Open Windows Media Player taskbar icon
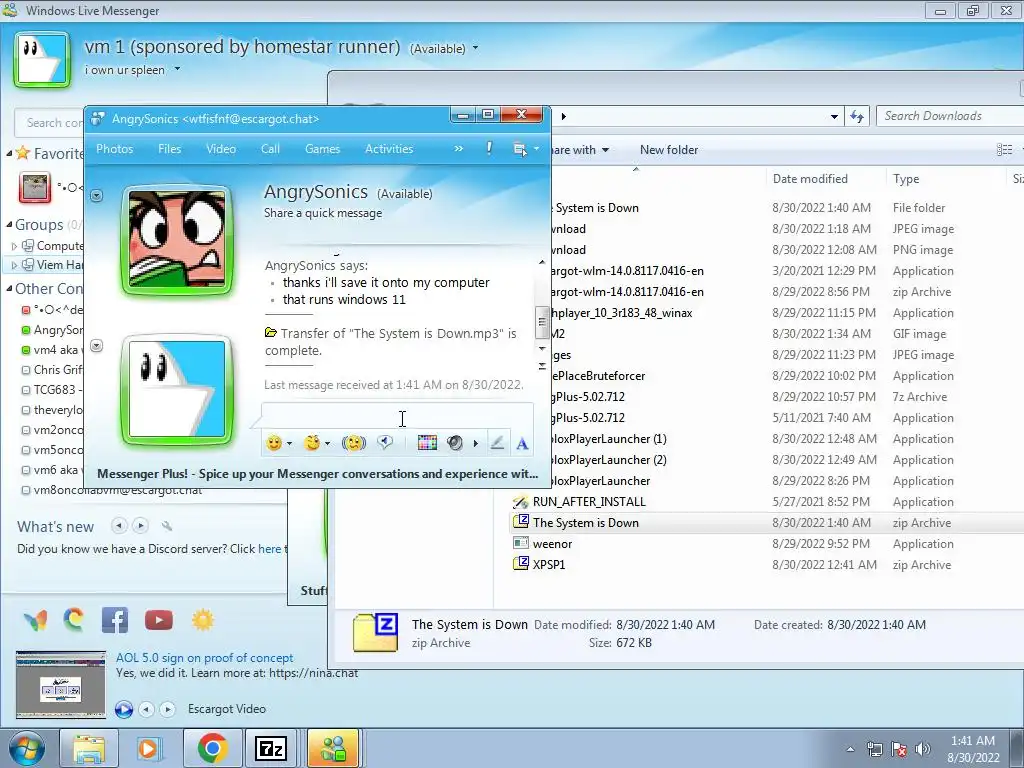 pos(148,749)
